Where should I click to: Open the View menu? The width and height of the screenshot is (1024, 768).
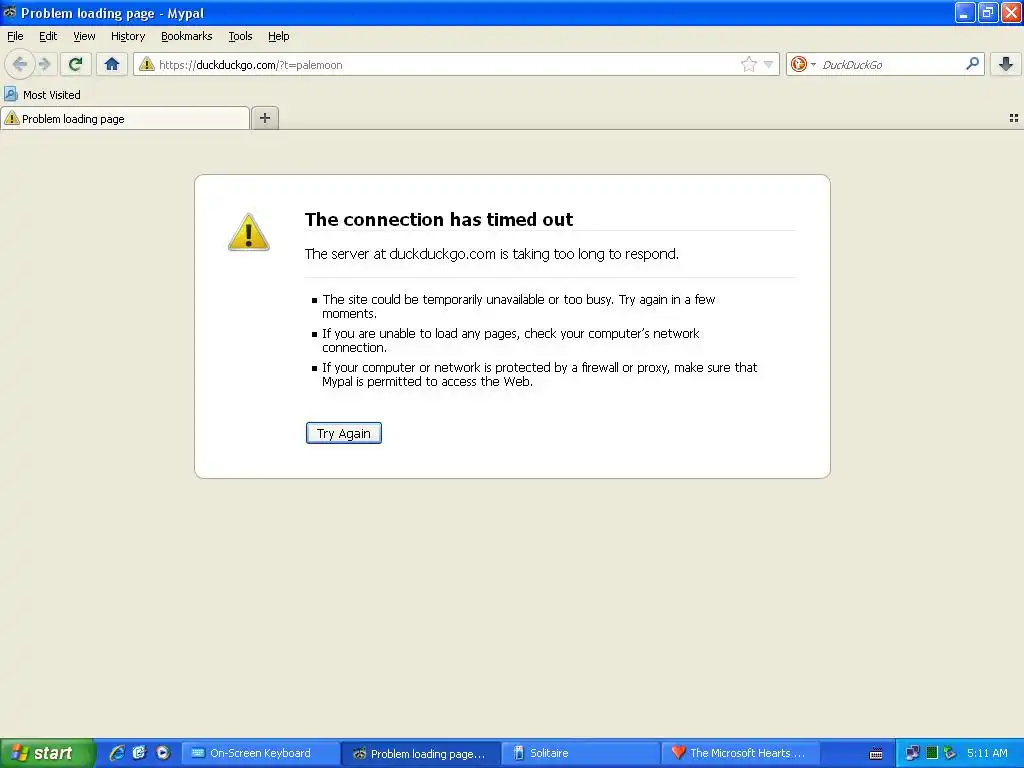coord(84,36)
